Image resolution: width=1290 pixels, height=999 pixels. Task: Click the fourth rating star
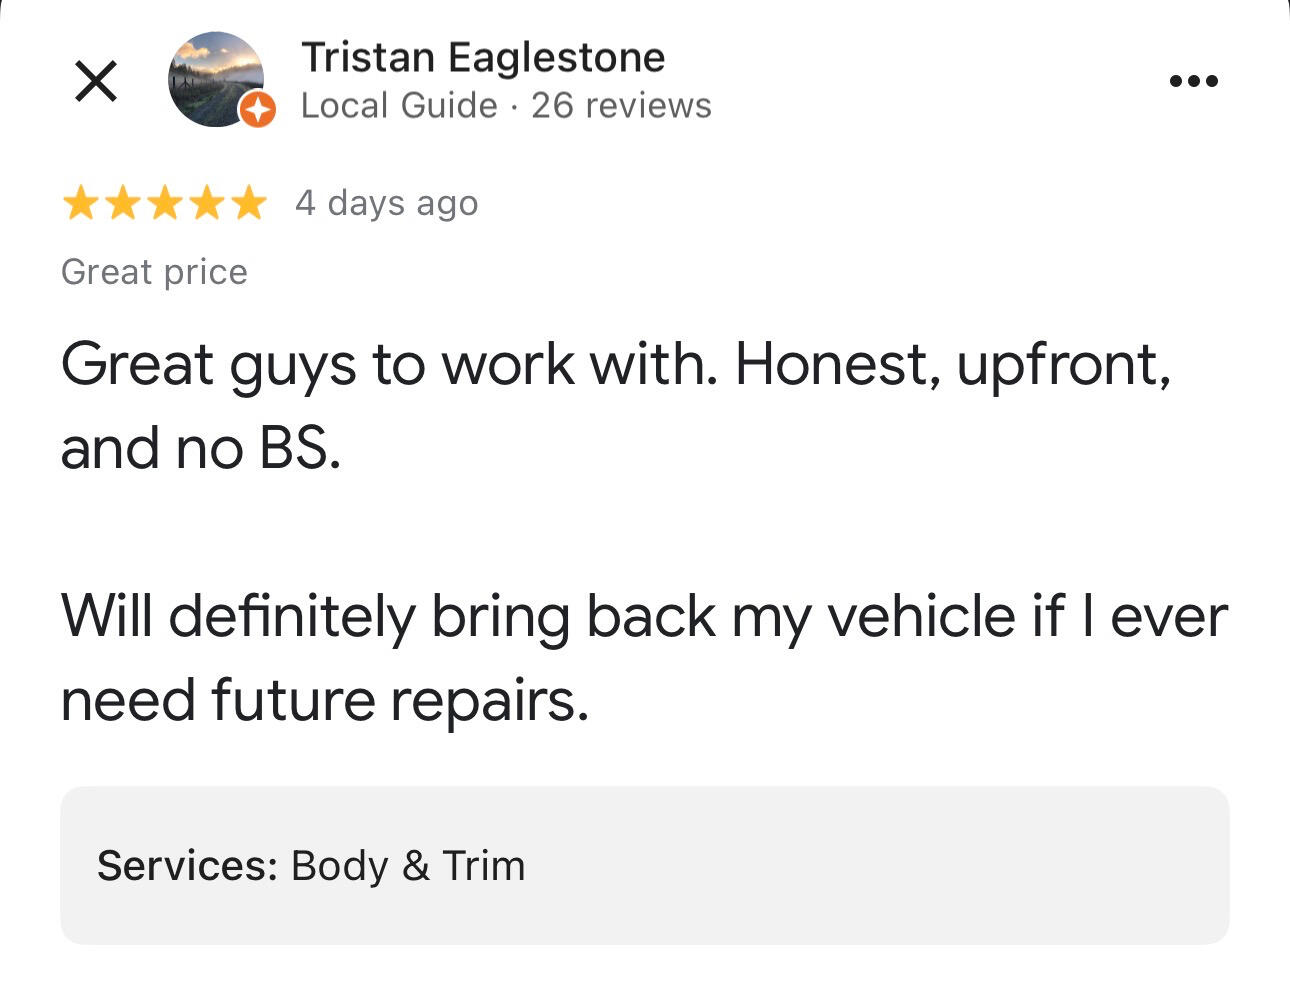(x=207, y=204)
